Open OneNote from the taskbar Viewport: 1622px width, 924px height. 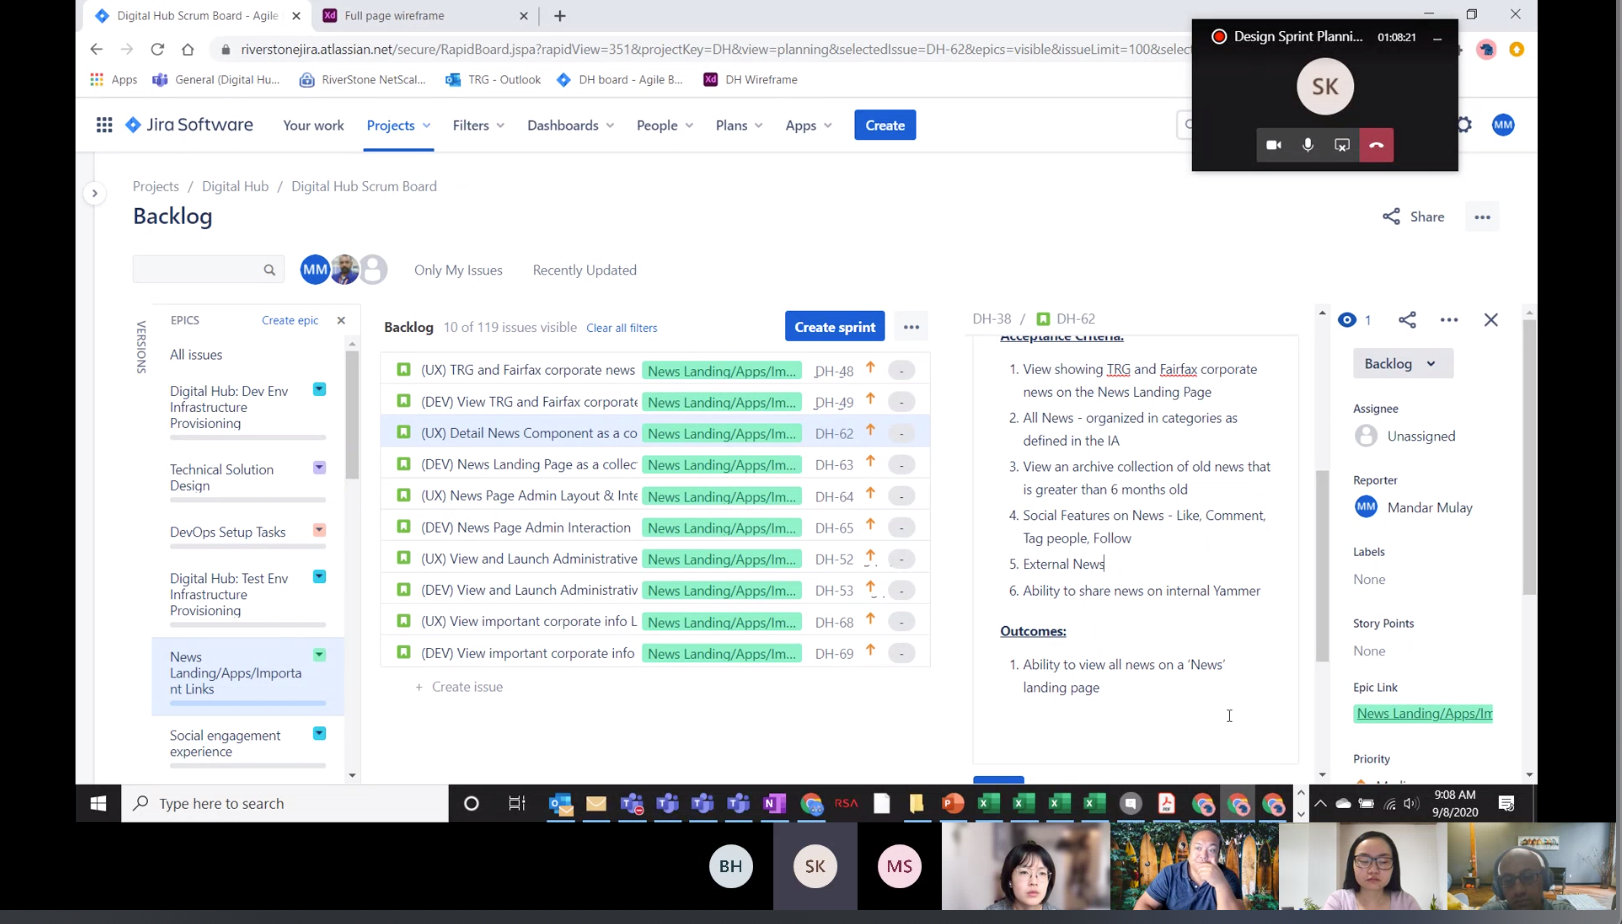pos(774,803)
